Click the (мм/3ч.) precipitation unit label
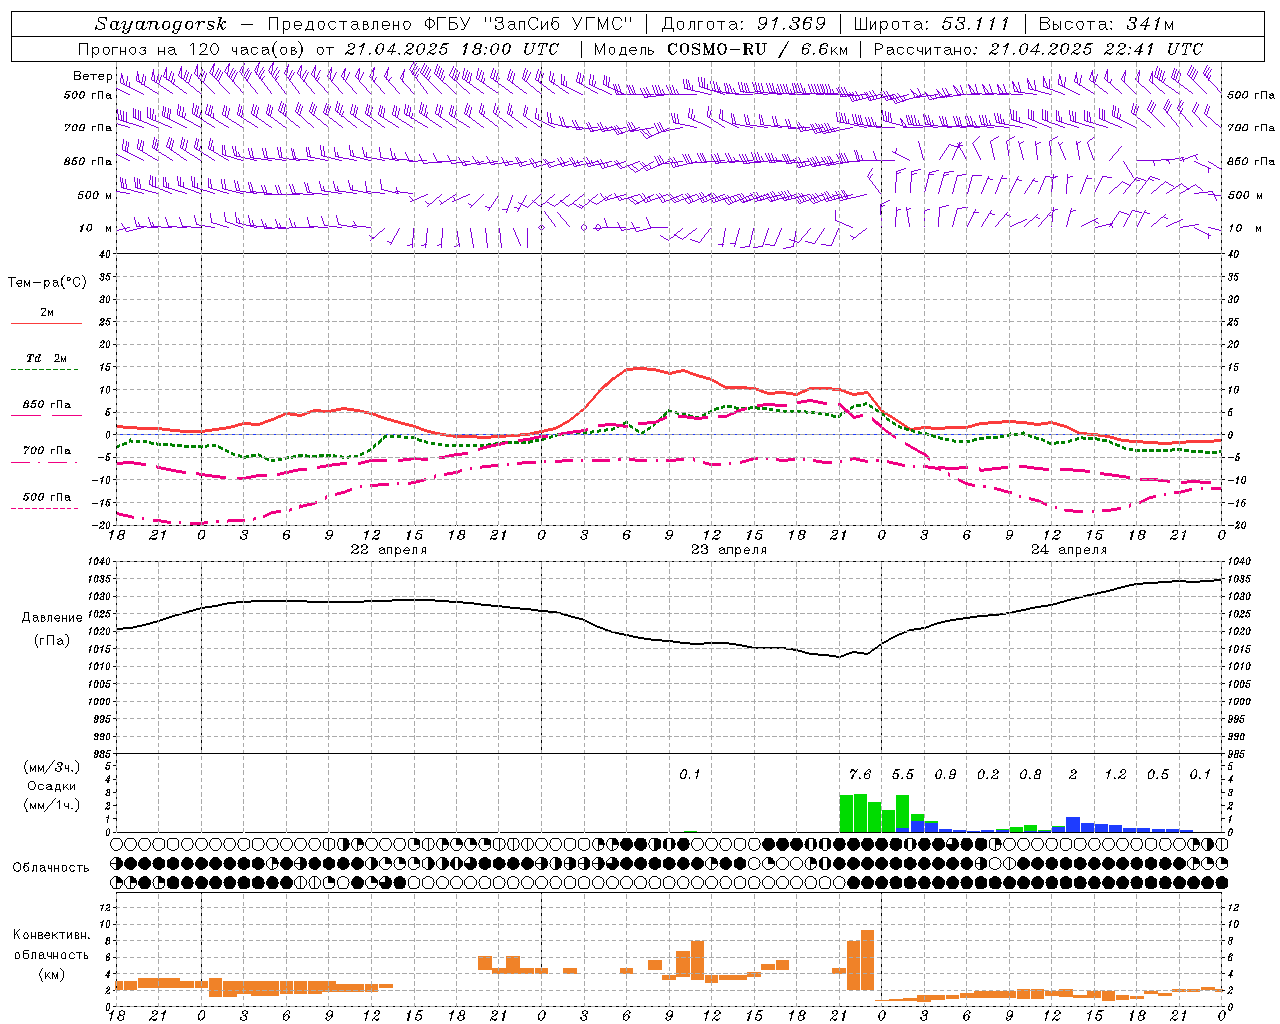Image resolution: width=1280 pixels, height=1024 pixels. tap(52, 767)
